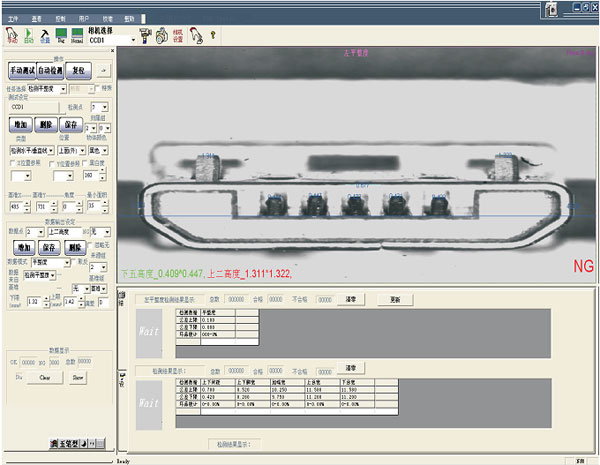The image size is (600, 465).
Task: Open the data mode dropdown
Action: [68, 261]
